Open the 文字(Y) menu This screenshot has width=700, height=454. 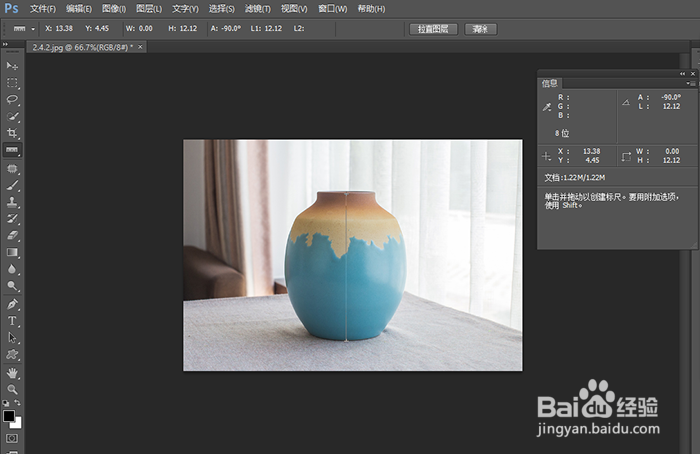coord(185,8)
